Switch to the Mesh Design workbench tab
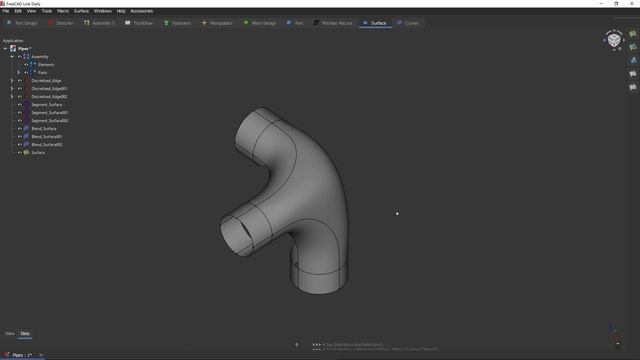640x360 pixels. [260, 23]
